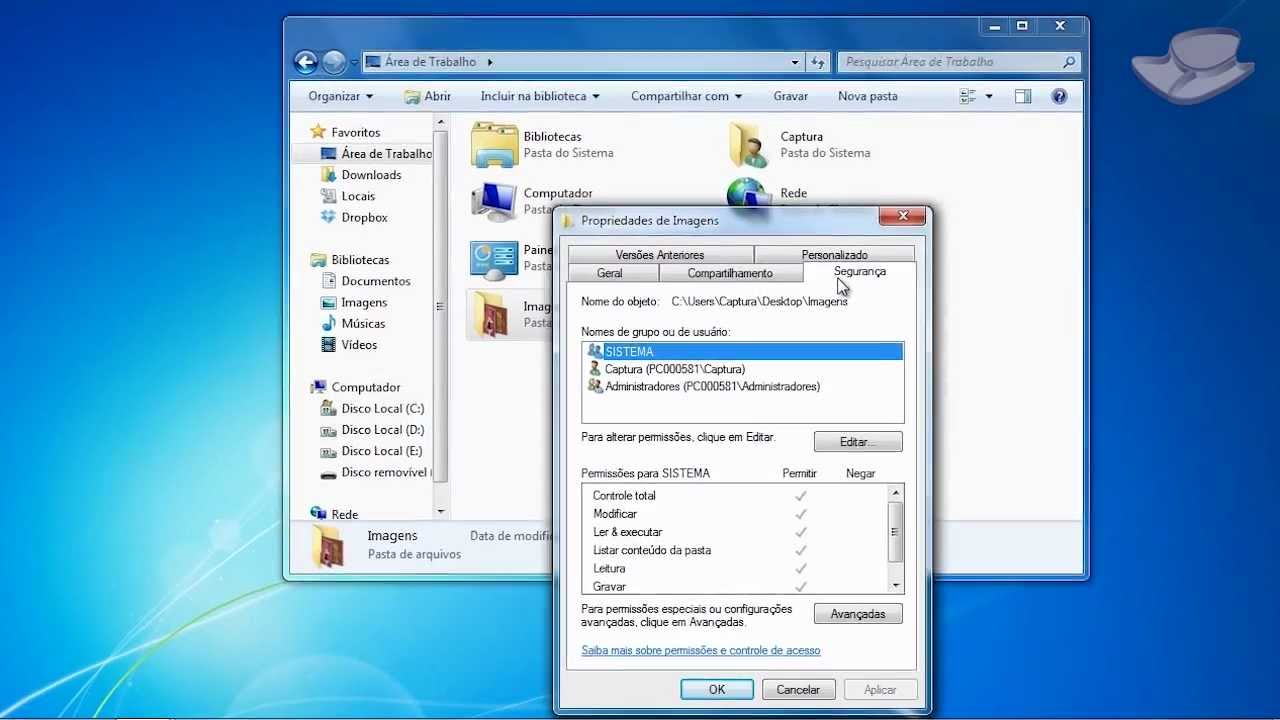Select Área de Trabalho in Favoritos
The image size is (1280, 720).
(376, 154)
